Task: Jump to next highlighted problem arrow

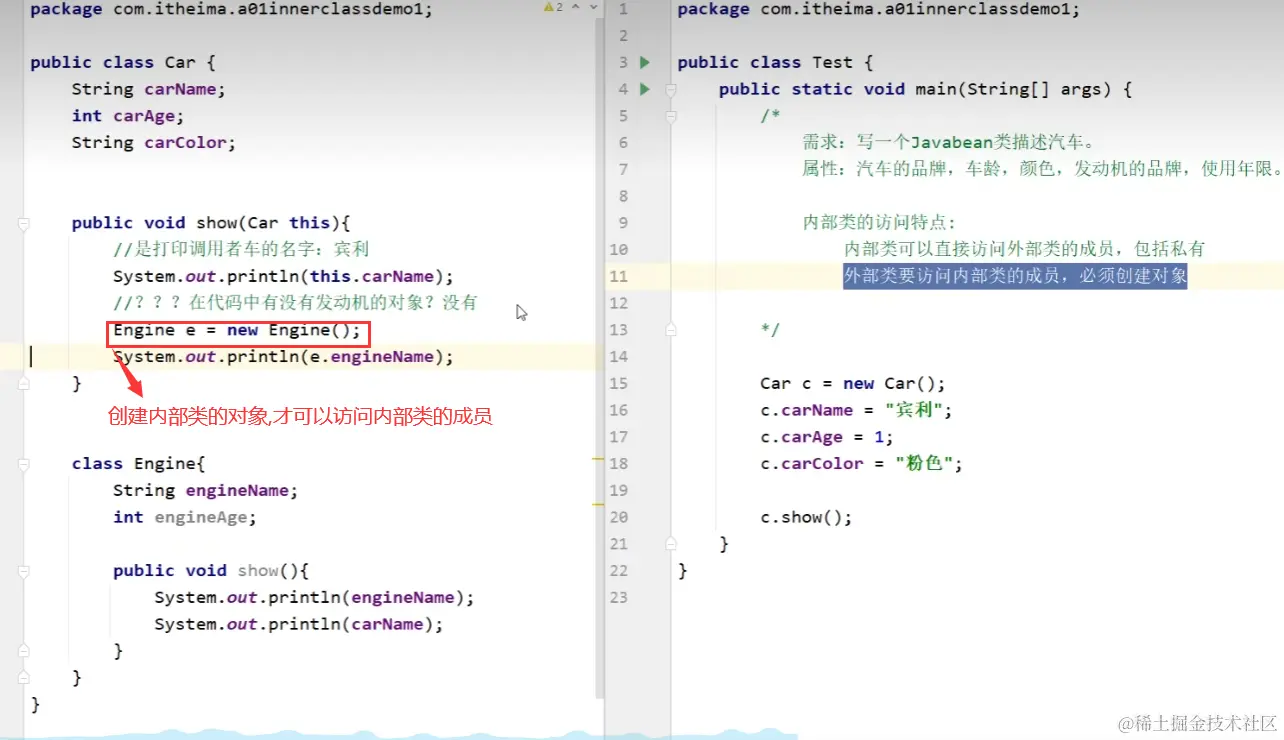Action: tap(594, 7)
